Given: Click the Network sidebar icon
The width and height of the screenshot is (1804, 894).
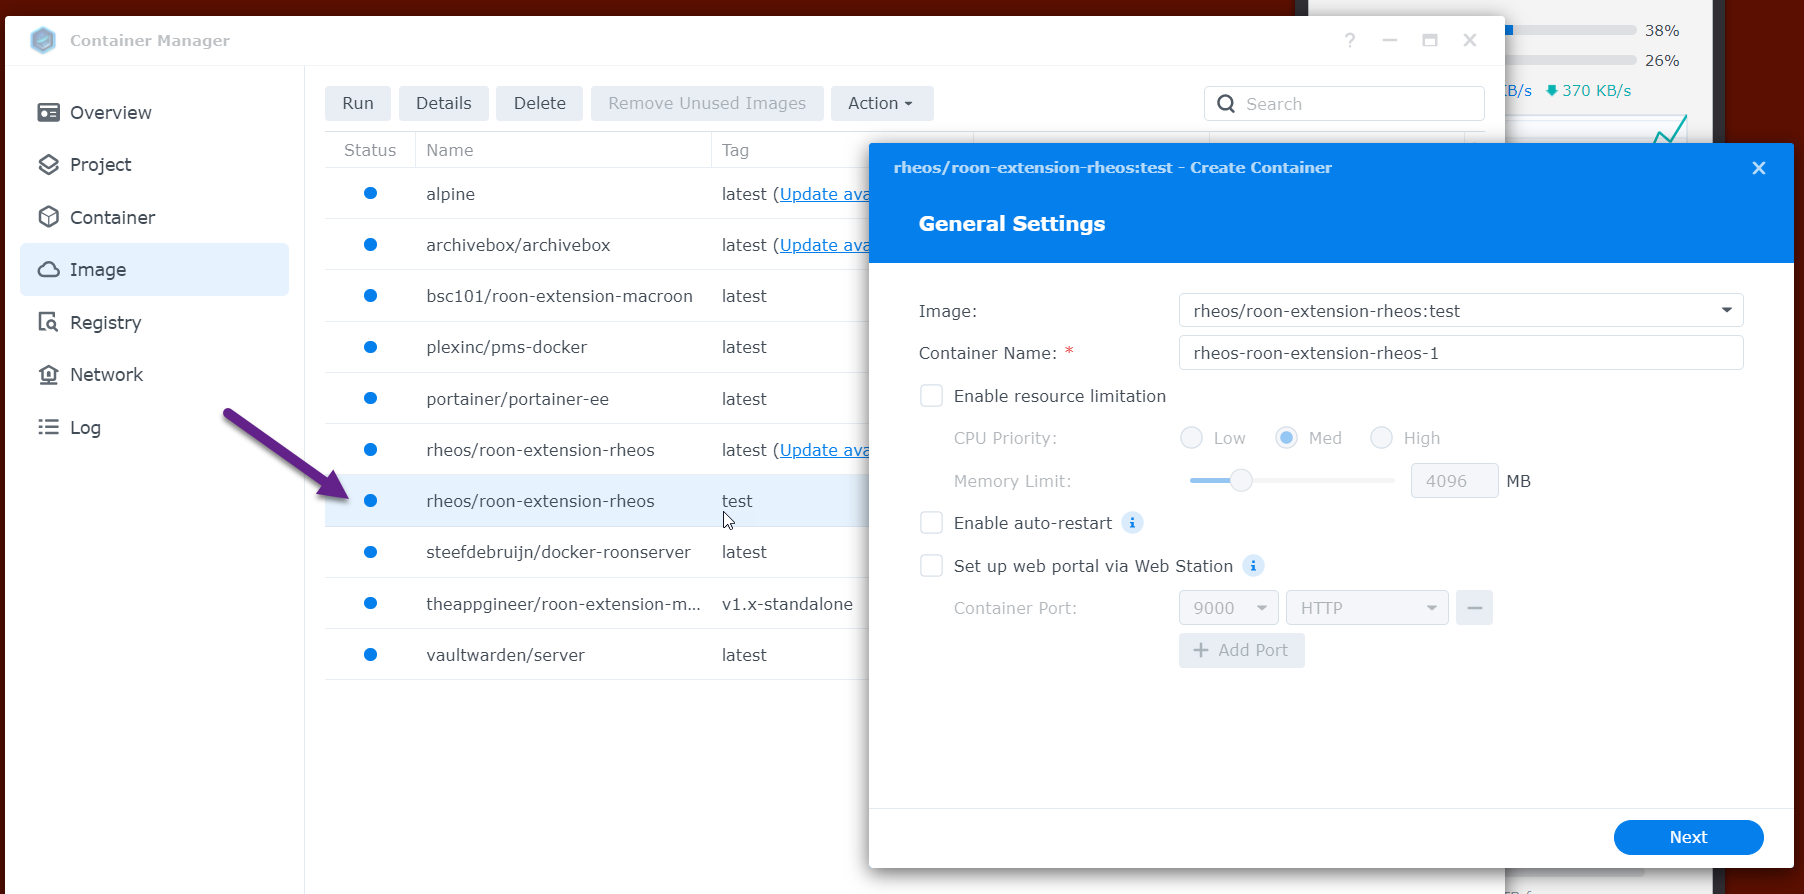Looking at the screenshot, I should point(48,374).
